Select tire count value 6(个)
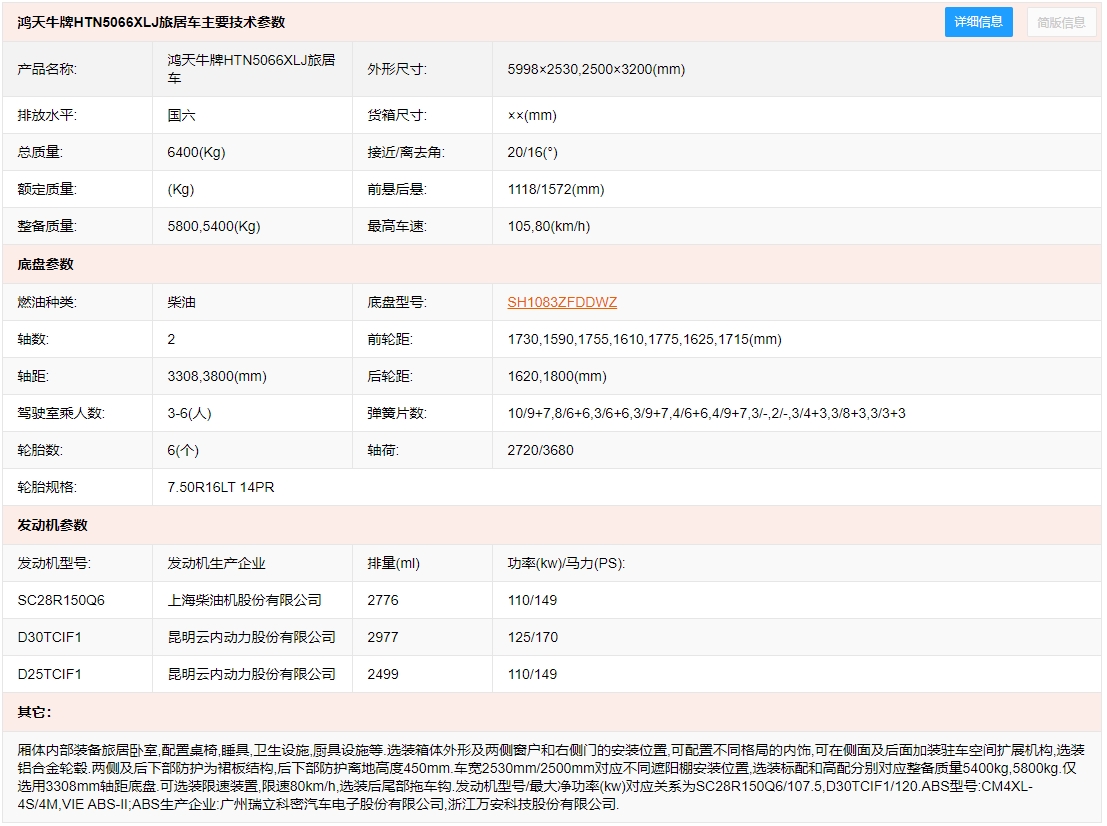 click(x=183, y=450)
